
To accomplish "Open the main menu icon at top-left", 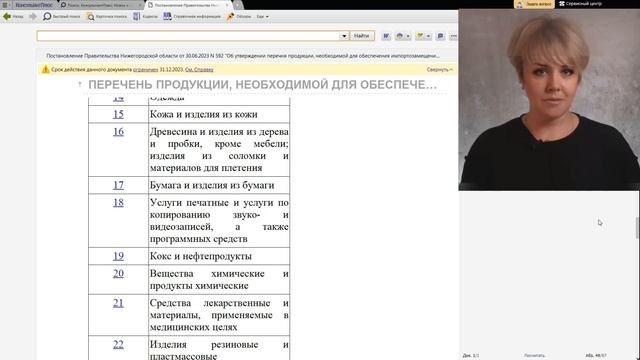I will 5,5.
